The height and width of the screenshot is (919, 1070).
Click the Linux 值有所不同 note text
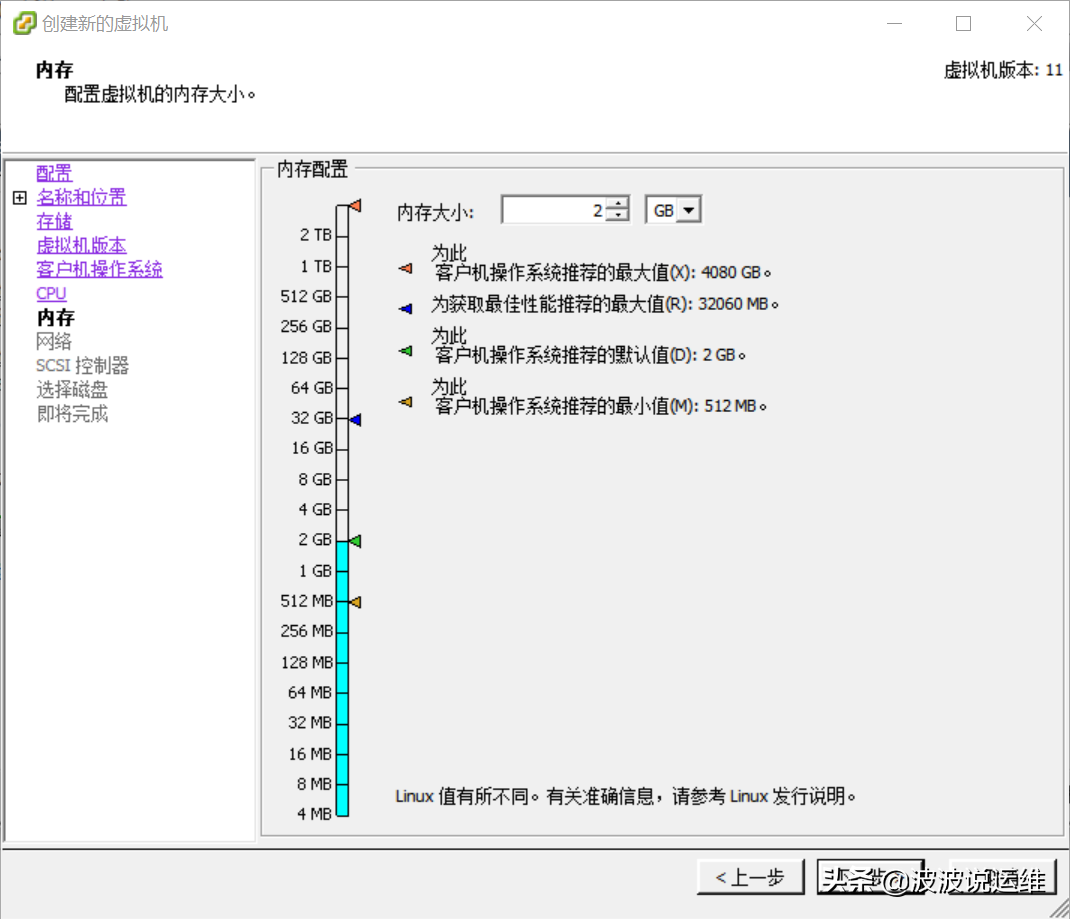625,796
